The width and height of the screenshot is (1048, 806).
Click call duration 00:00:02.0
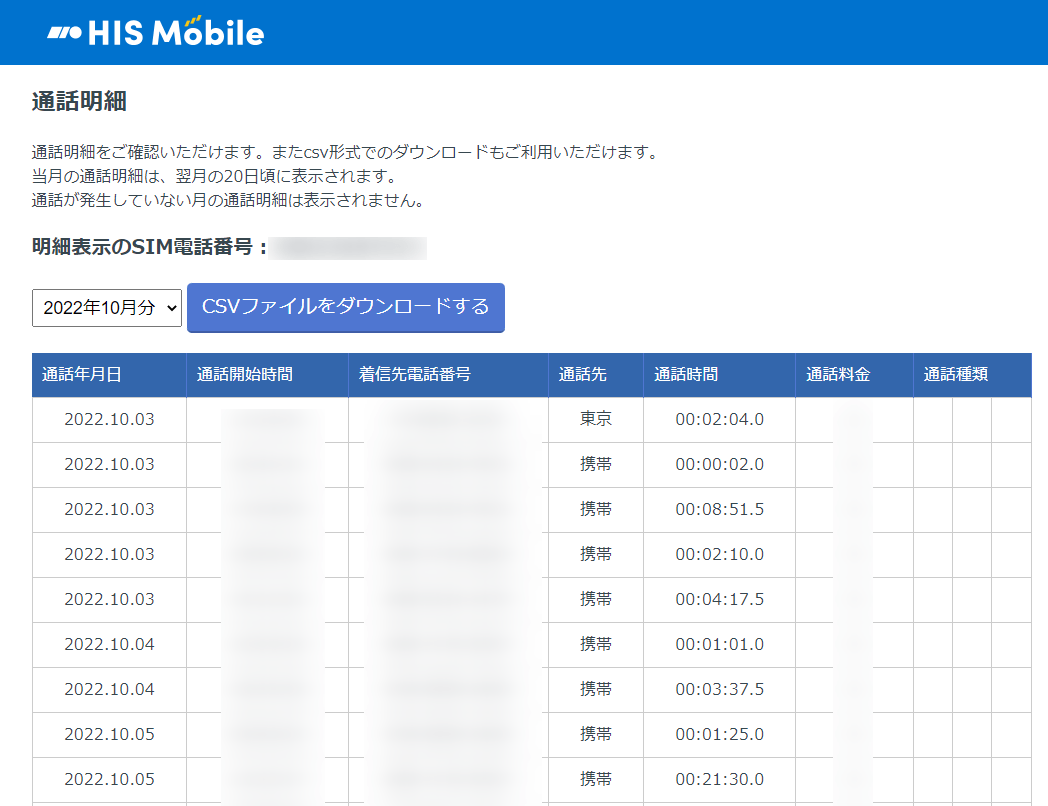click(719, 464)
